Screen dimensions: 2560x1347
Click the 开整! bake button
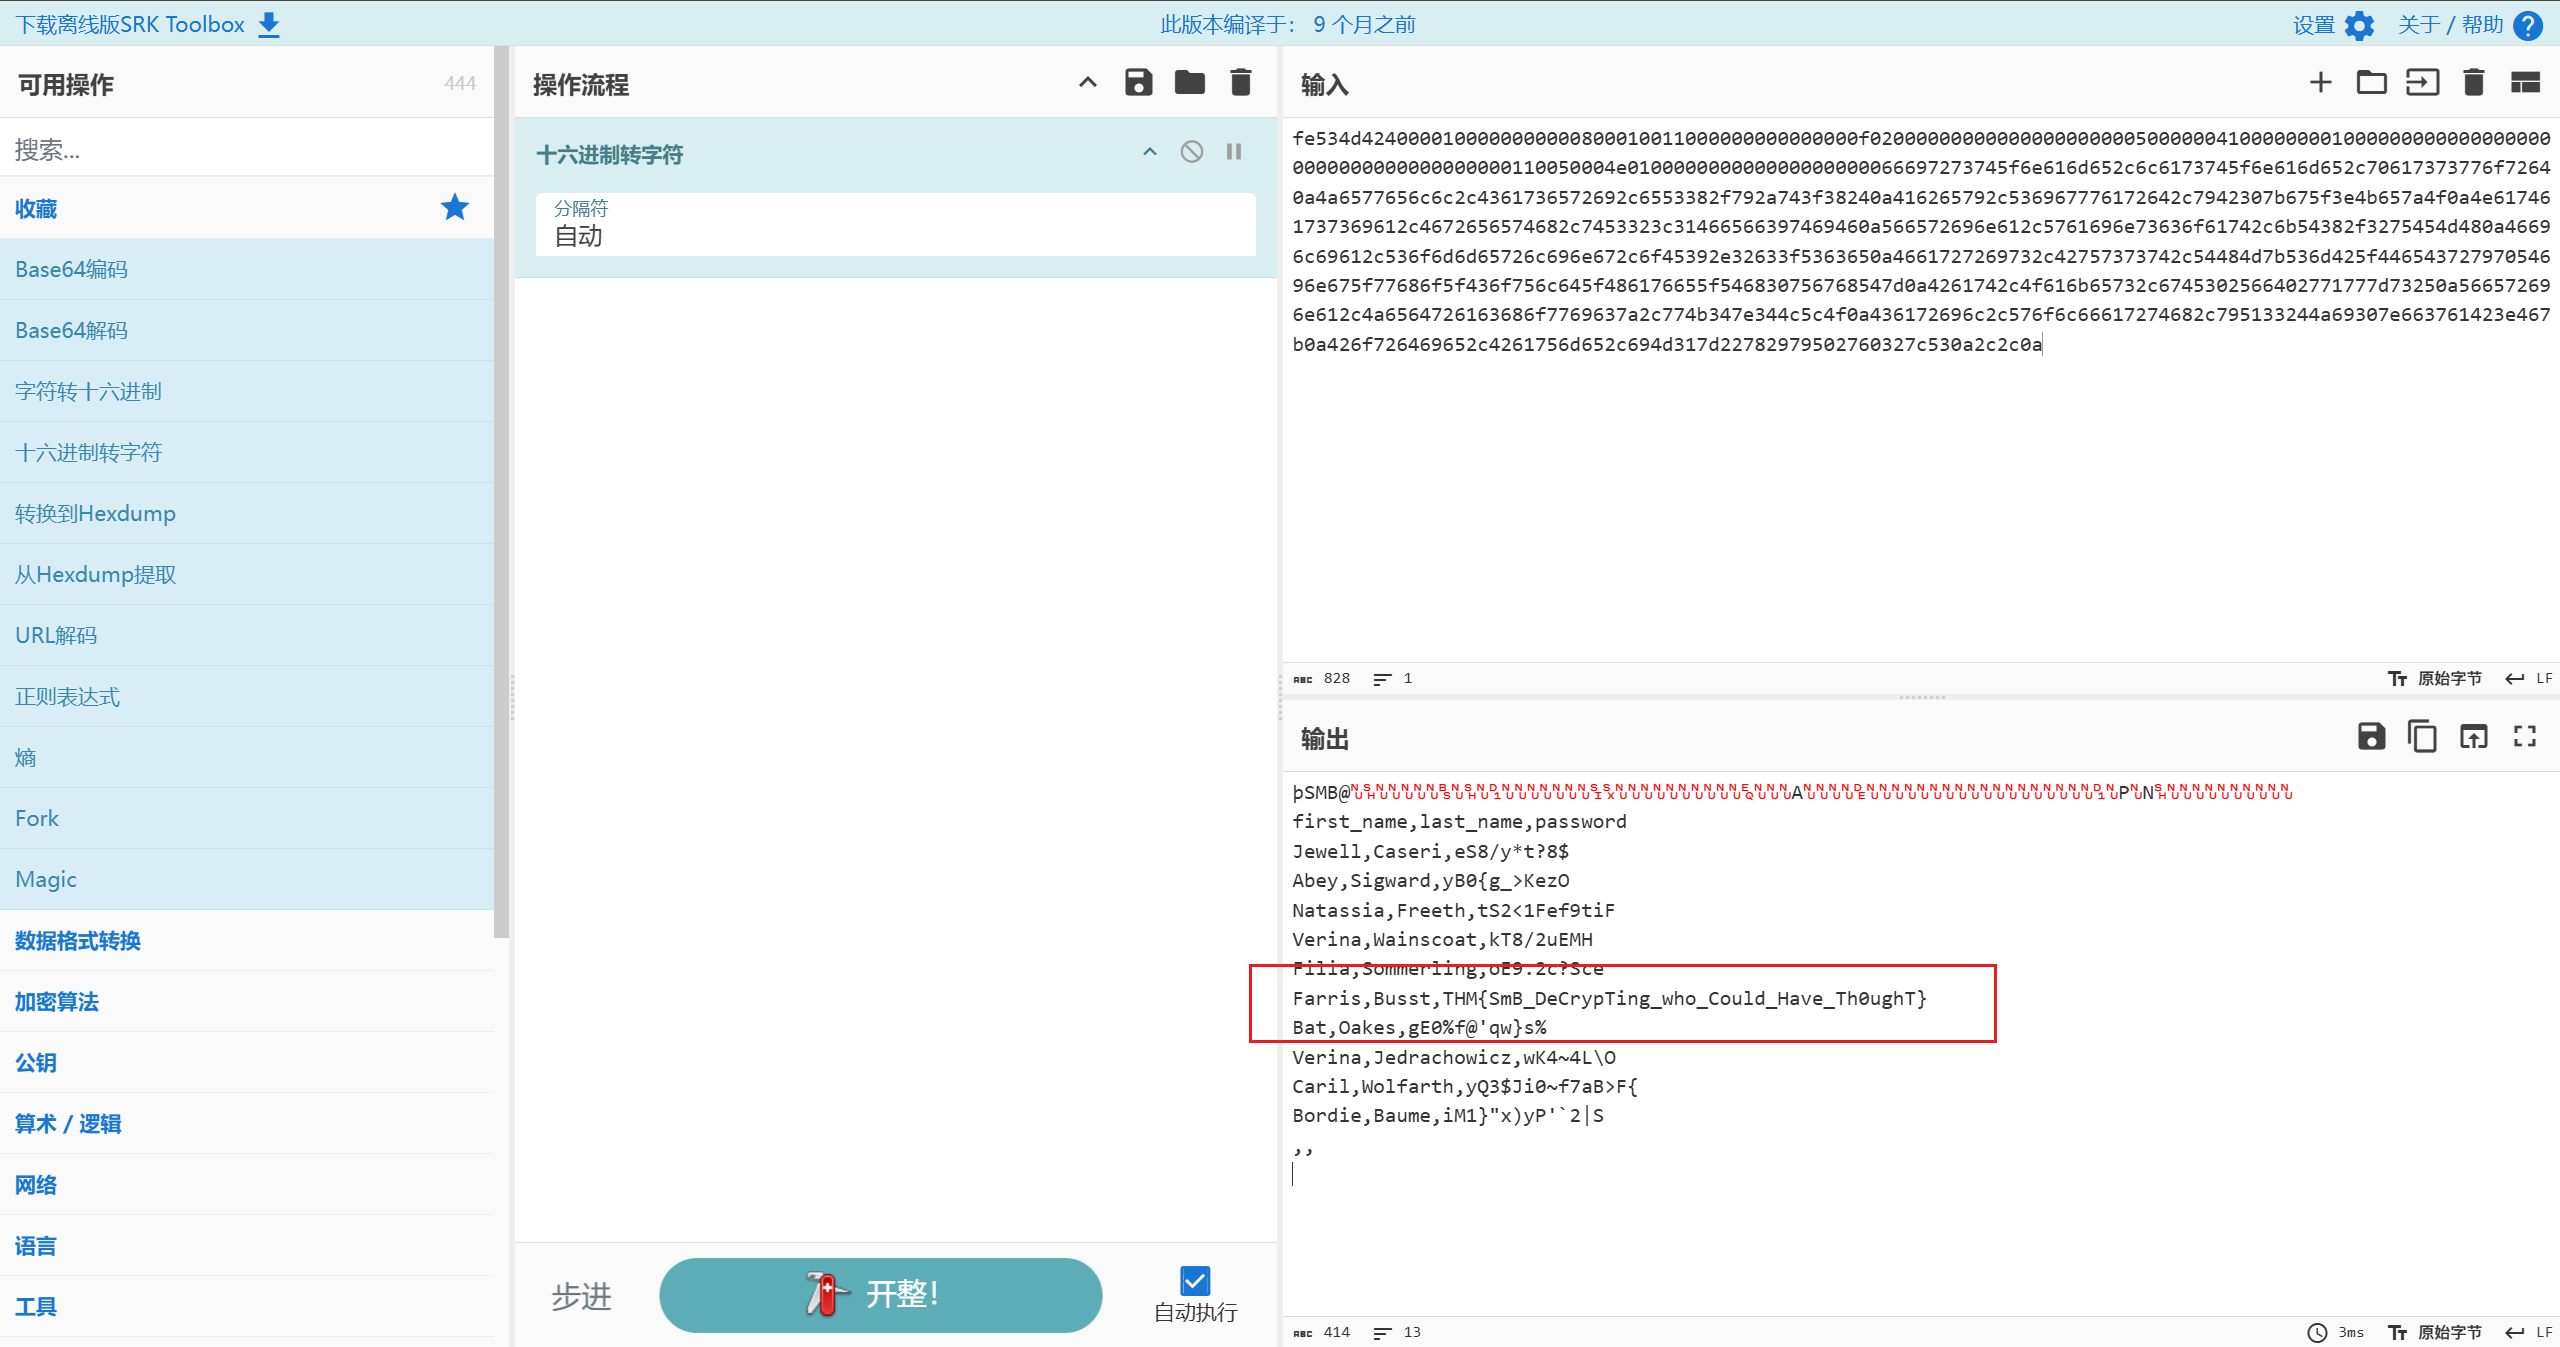[x=880, y=1295]
